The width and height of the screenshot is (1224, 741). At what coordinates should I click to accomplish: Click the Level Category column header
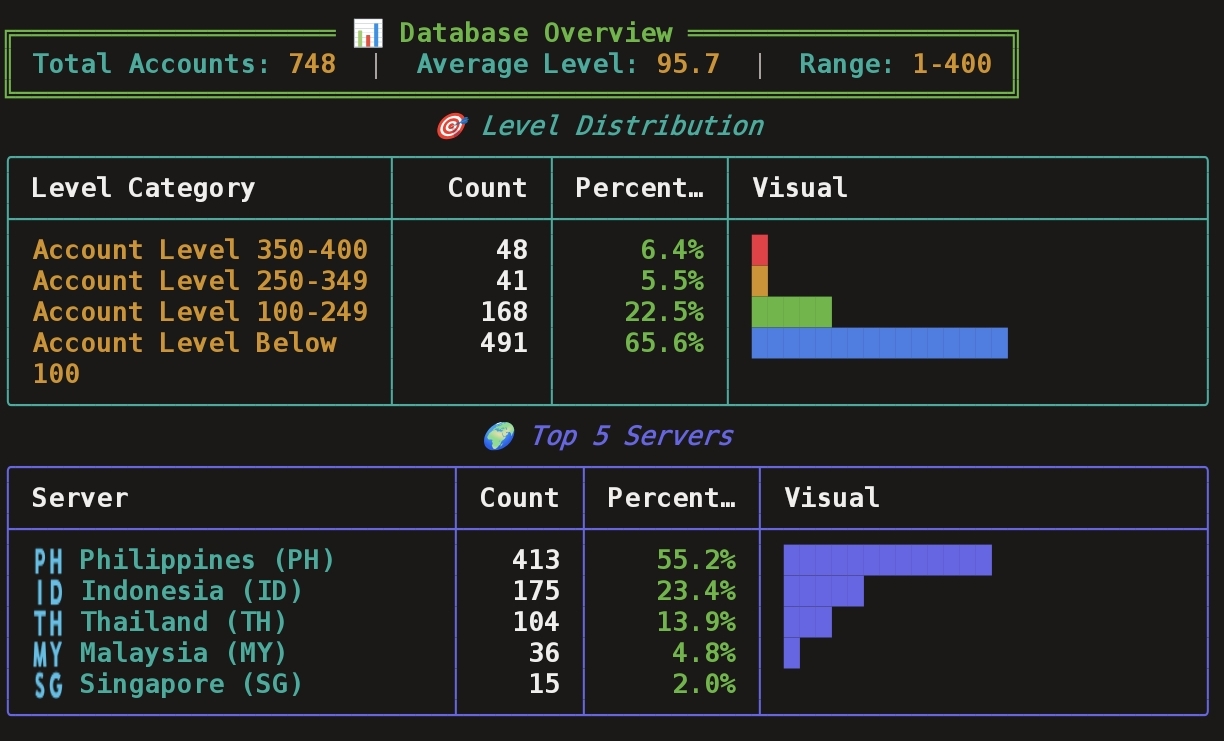click(143, 188)
